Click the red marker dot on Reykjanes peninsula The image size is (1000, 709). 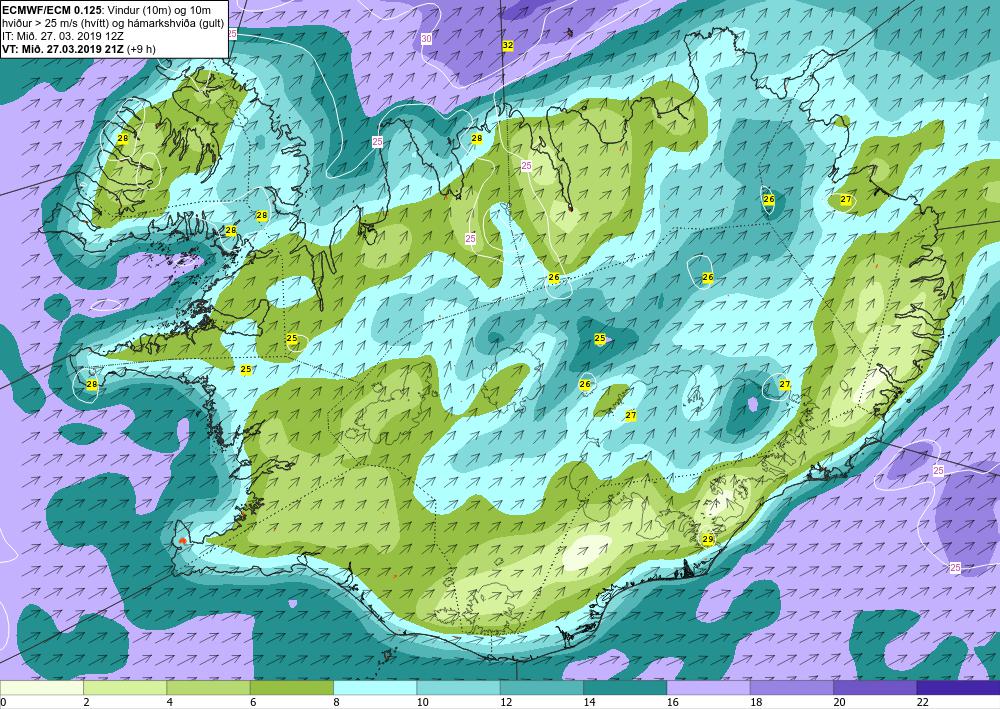click(x=182, y=541)
